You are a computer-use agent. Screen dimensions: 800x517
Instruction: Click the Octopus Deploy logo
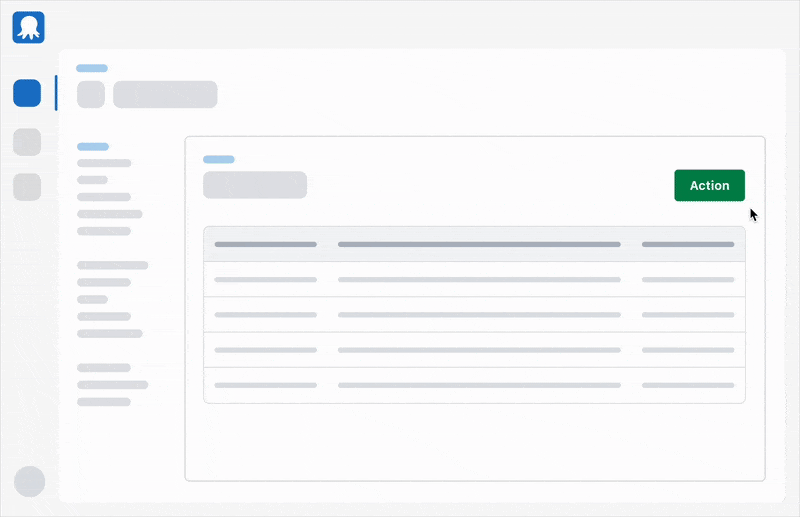tap(29, 27)
